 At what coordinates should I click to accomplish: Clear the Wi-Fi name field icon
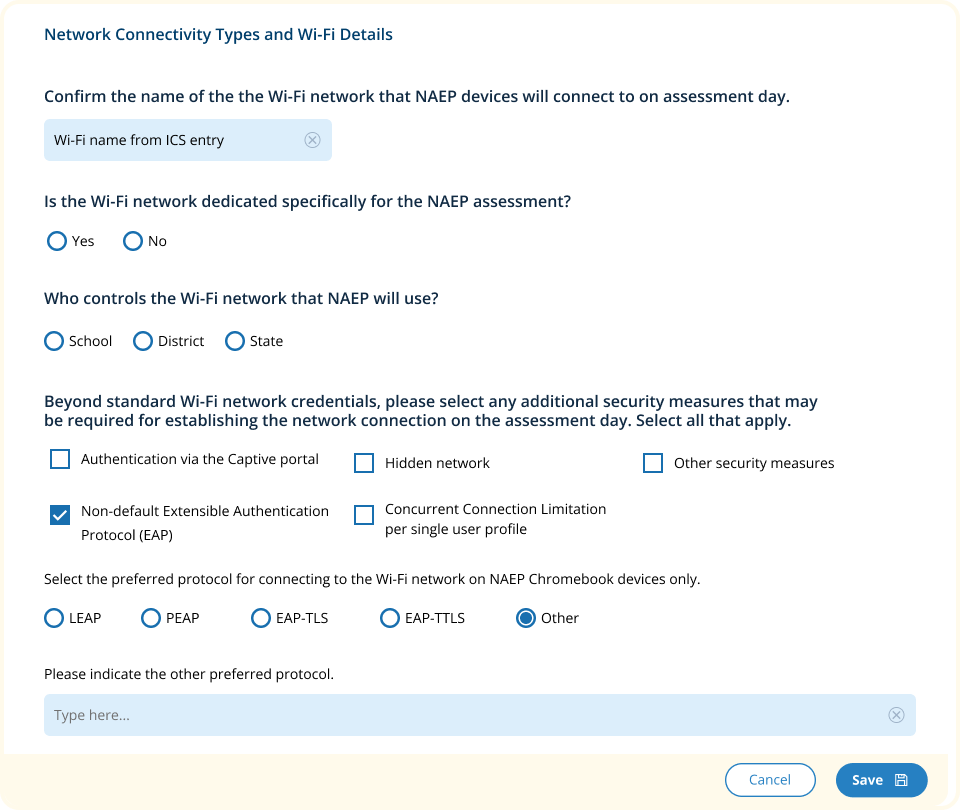(x=312, y=140)
